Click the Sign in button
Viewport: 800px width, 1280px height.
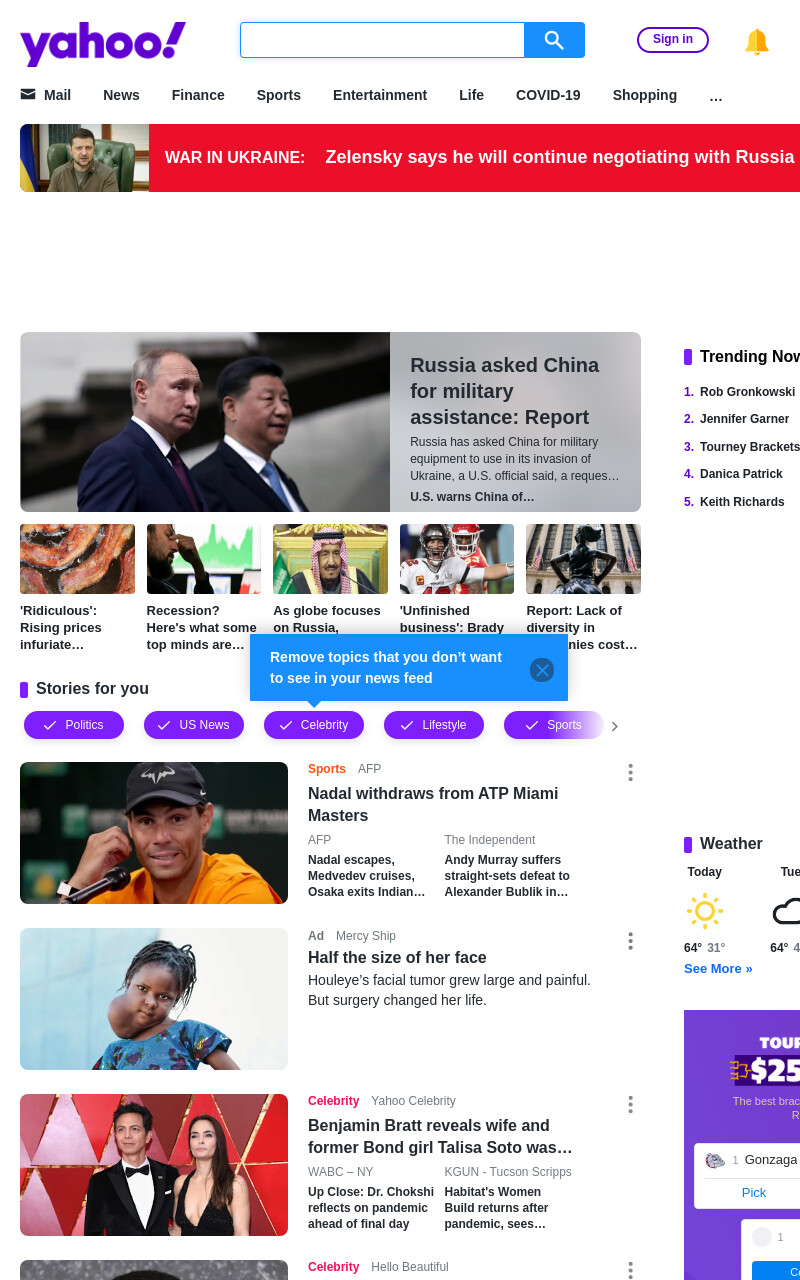coord(673,40)
